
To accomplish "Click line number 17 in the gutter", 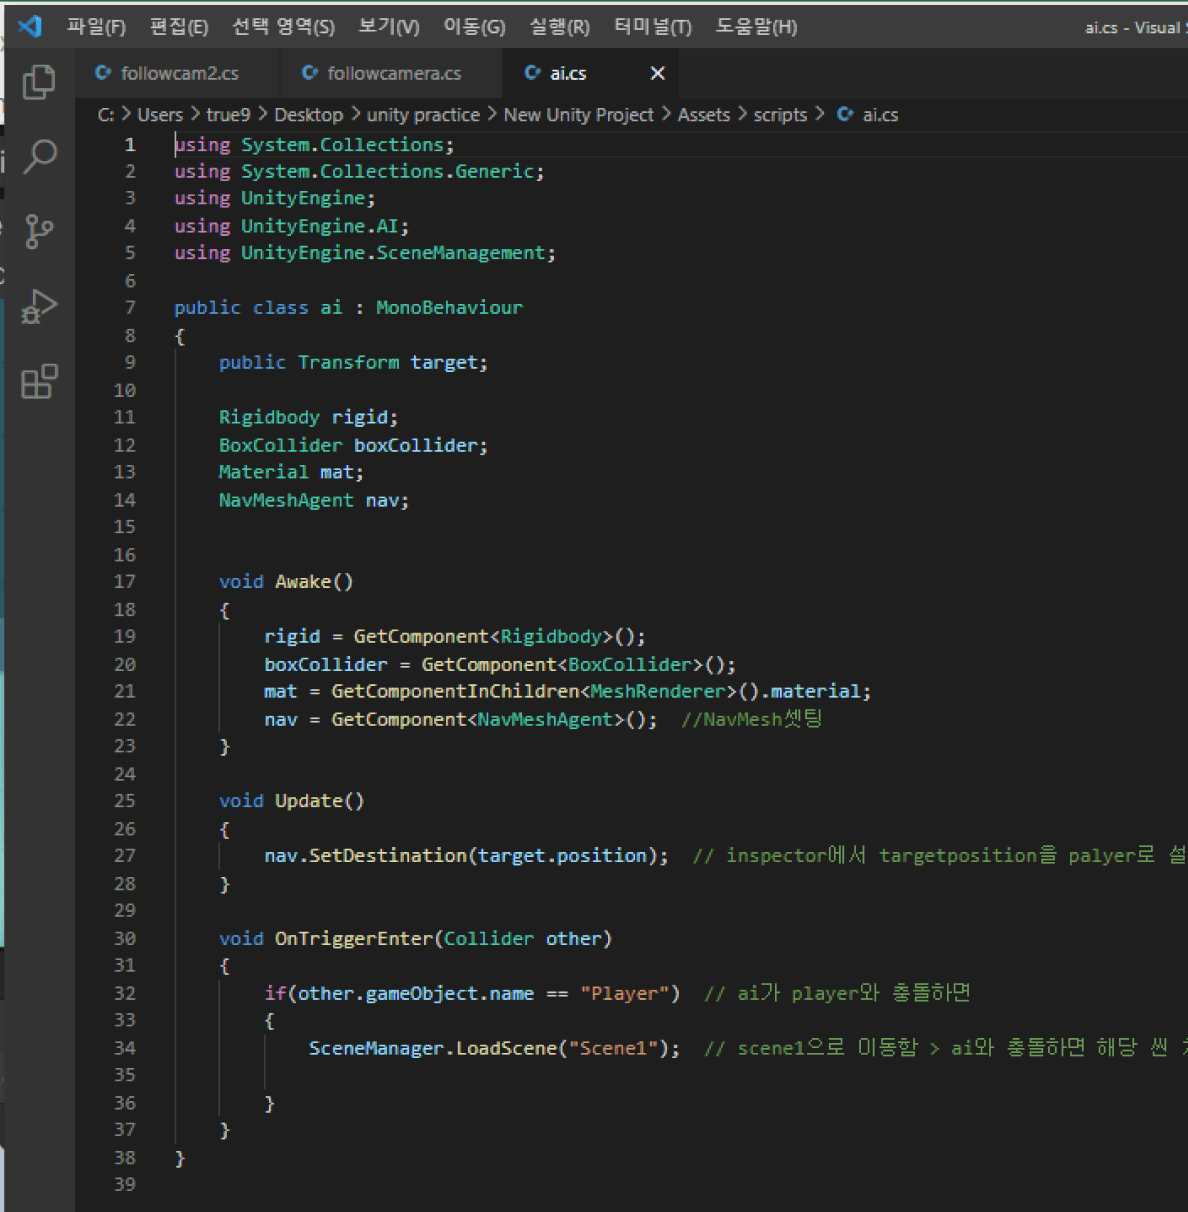I will [x=125, y=582].
